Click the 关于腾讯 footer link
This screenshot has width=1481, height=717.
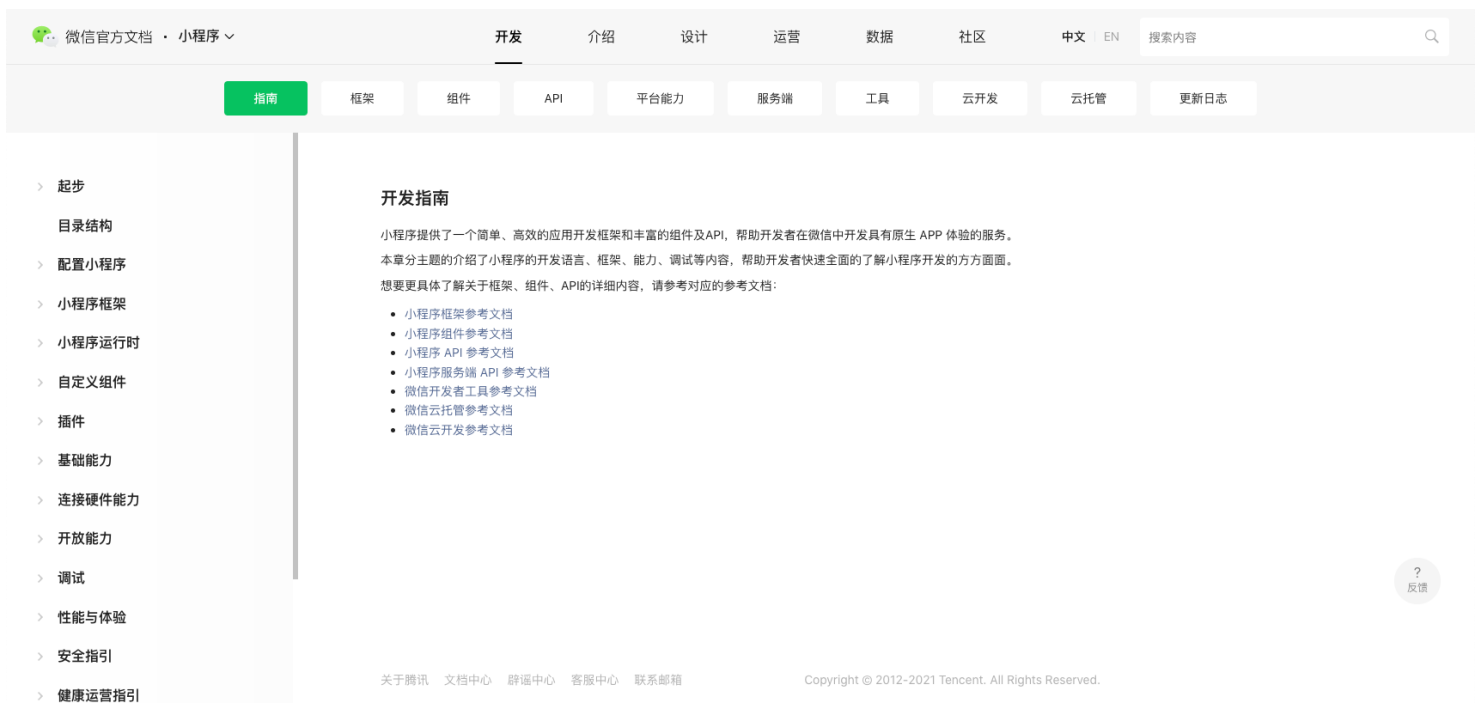coord(404,680)
